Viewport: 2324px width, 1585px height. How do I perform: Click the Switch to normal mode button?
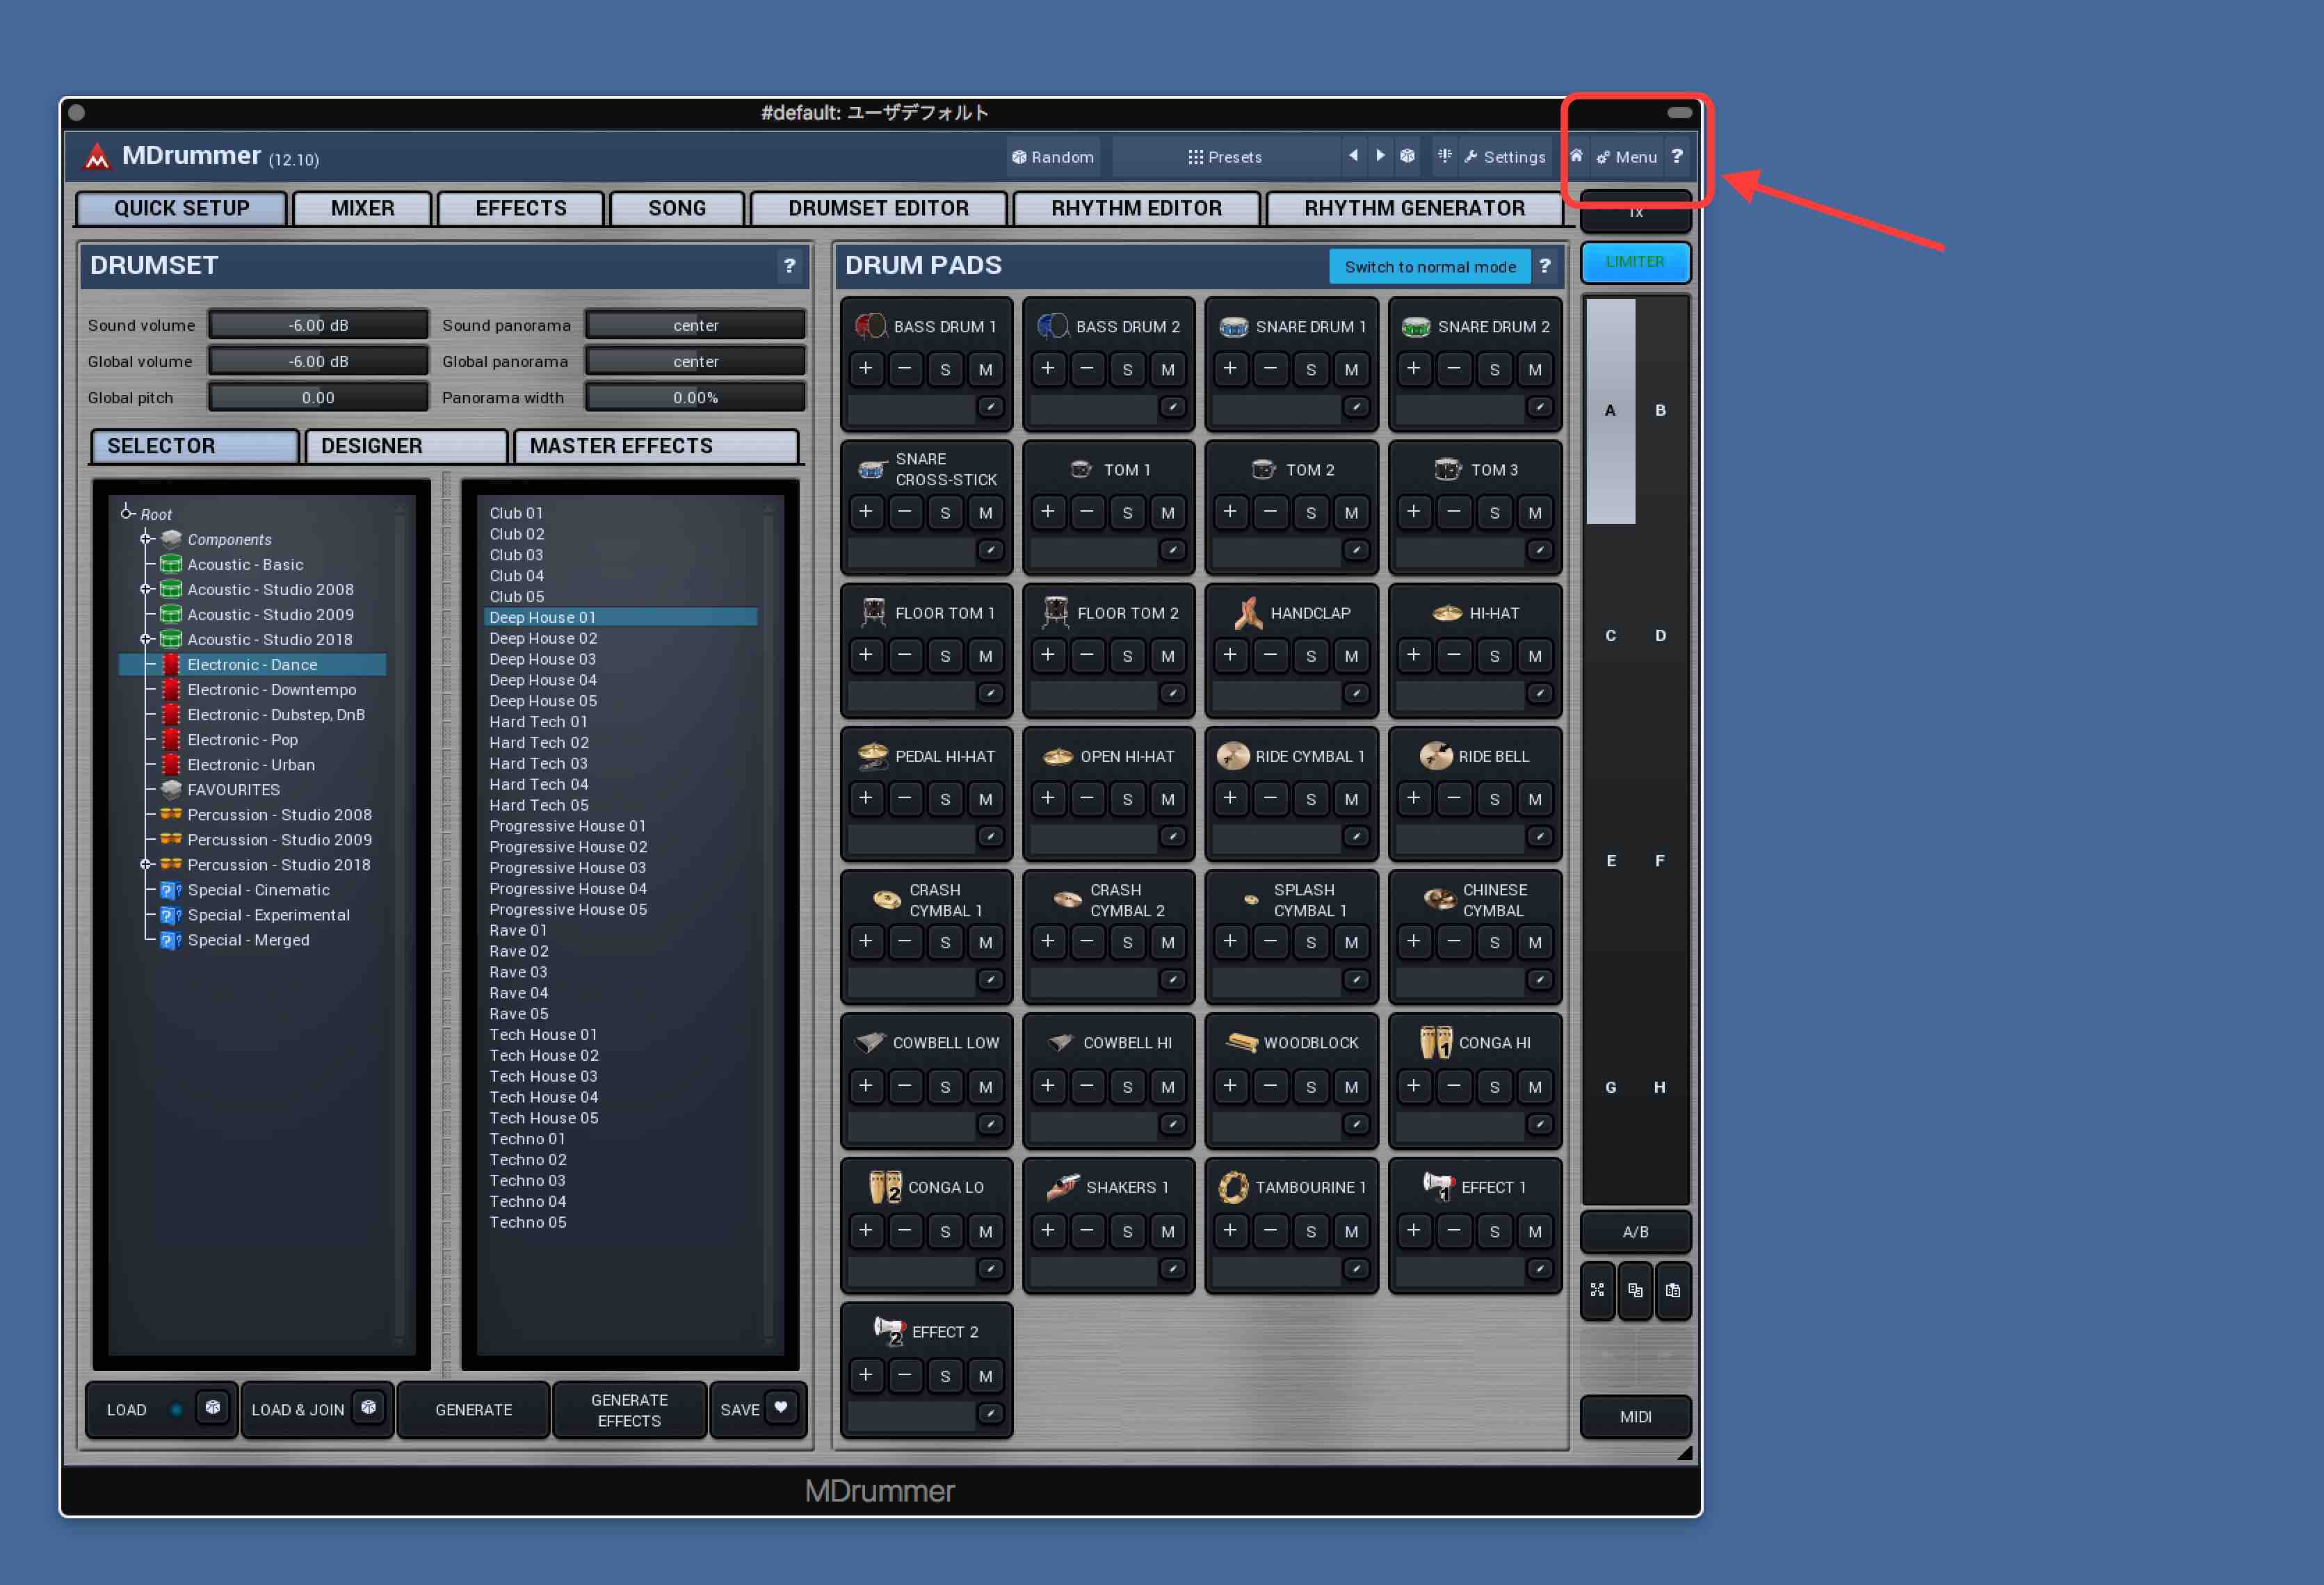coord(1430,266)
